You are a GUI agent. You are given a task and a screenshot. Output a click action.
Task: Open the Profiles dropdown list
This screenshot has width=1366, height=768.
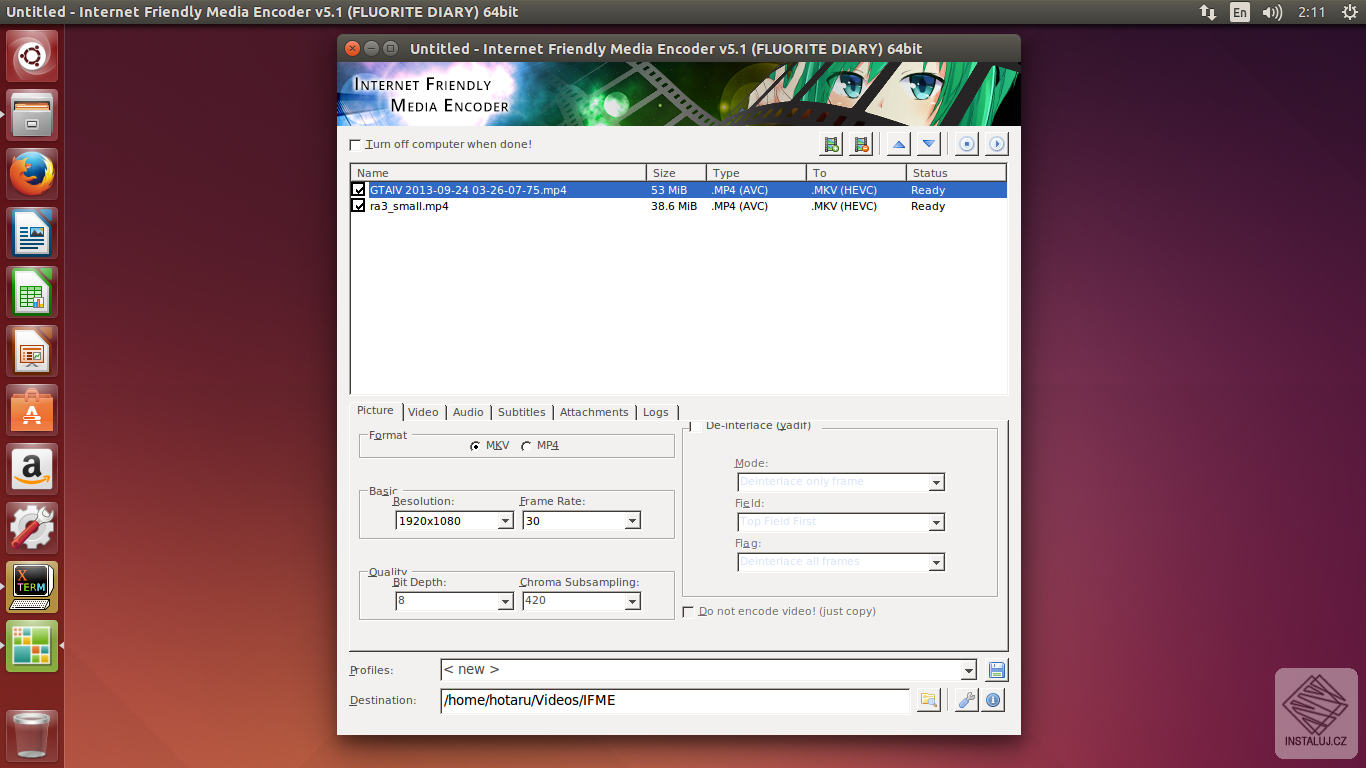[x=968, y=670]
